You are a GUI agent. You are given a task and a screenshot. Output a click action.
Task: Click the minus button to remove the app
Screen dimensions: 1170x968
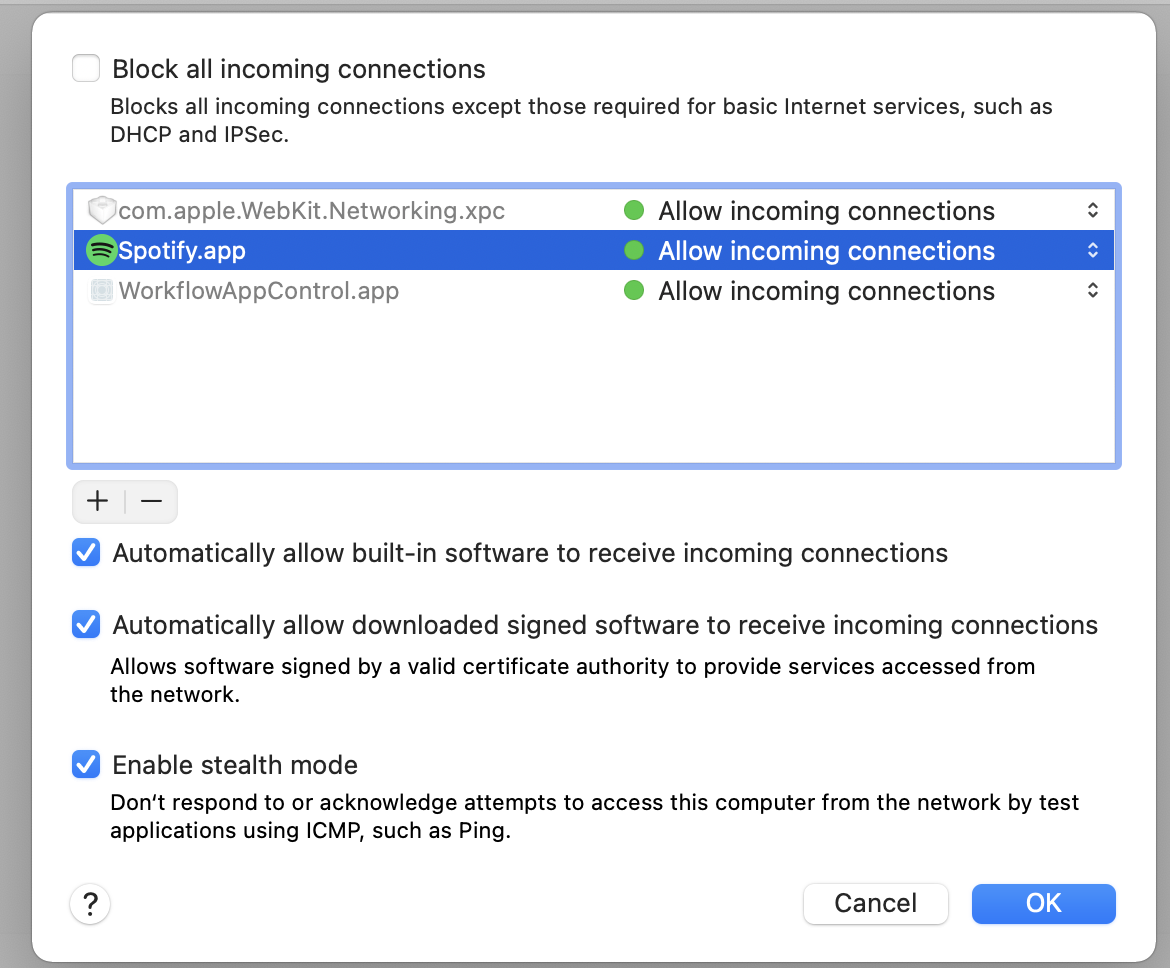[x=151, y=502]
